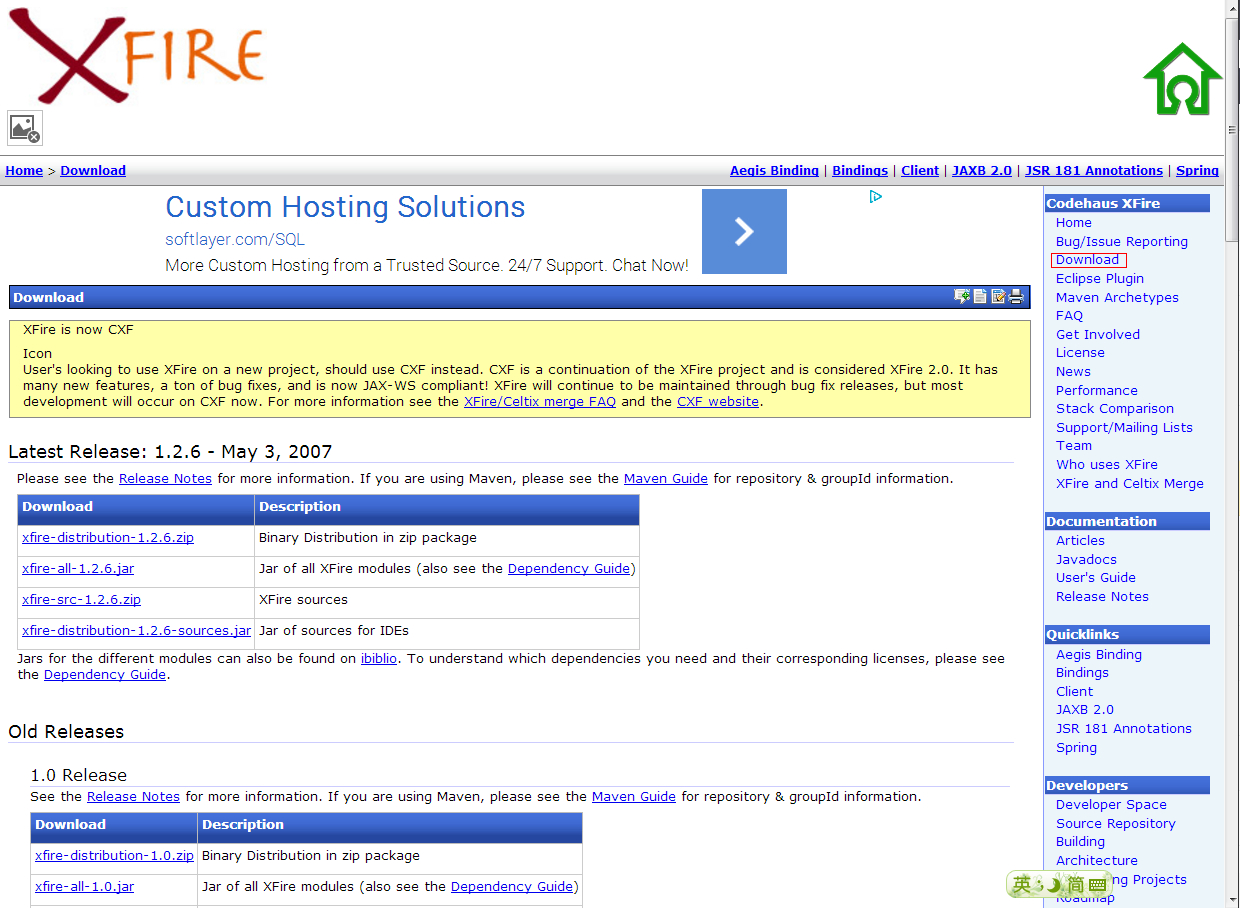Viewport: 1240px width, 908px height.
Task: Open Stack Comparison in the sidebar
Action: click(x=1115, y=409)
